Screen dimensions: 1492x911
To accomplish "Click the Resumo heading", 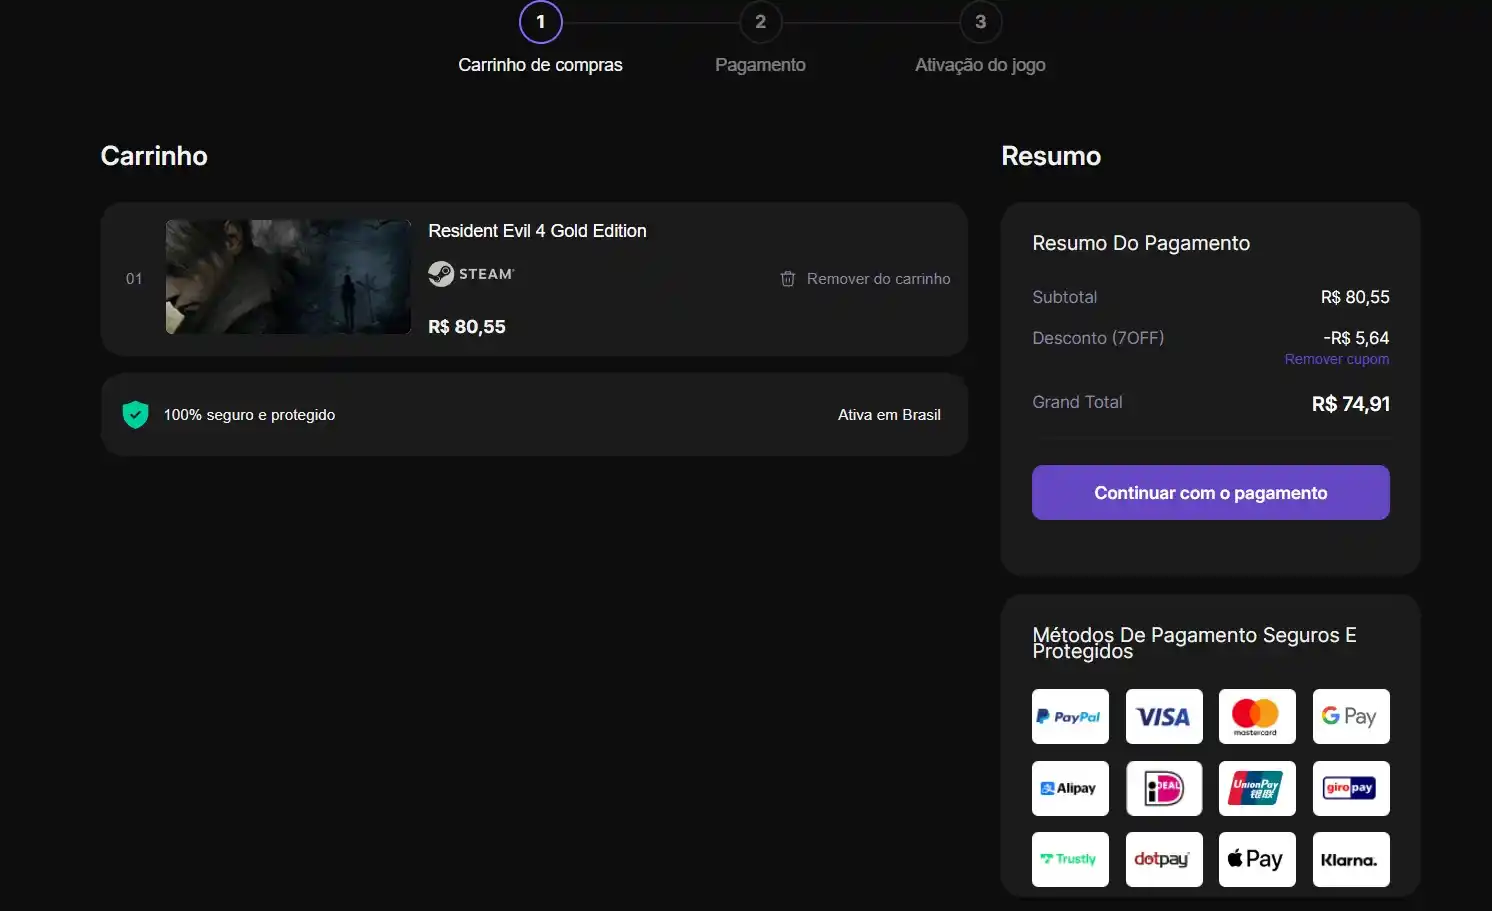I will tap(1051, 156).
